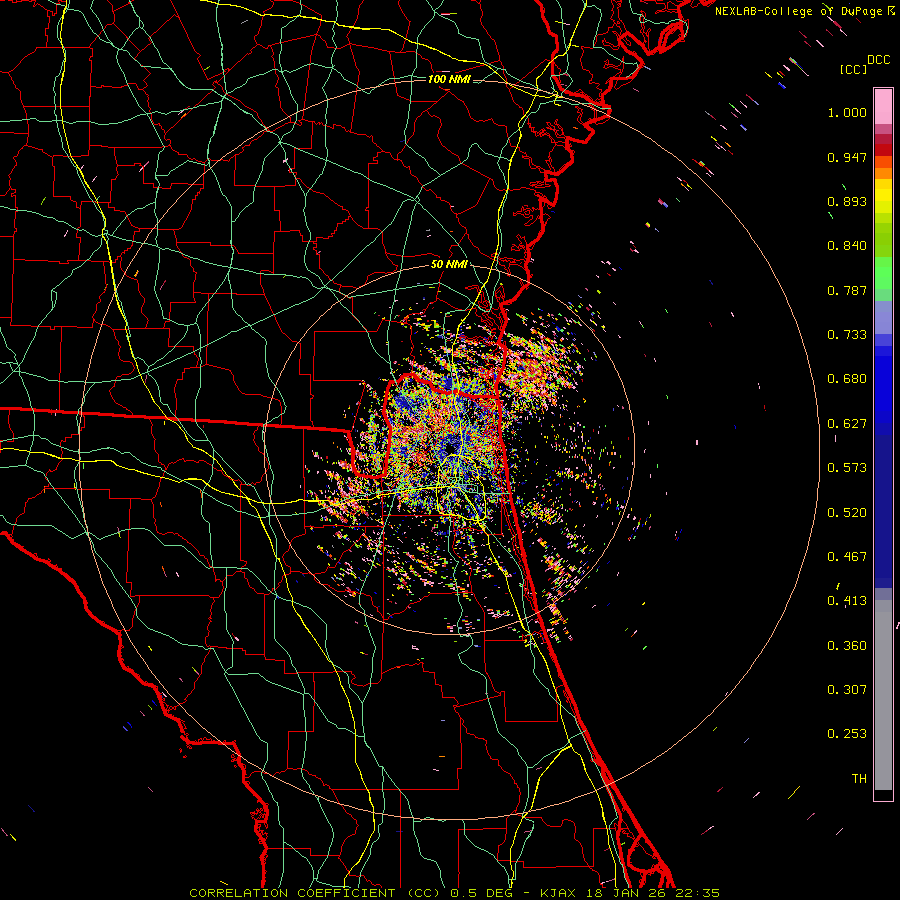This screenshot has height=900, width=900.
Task: Select the 0.947 scale value
Action: [x=847, y=157]
